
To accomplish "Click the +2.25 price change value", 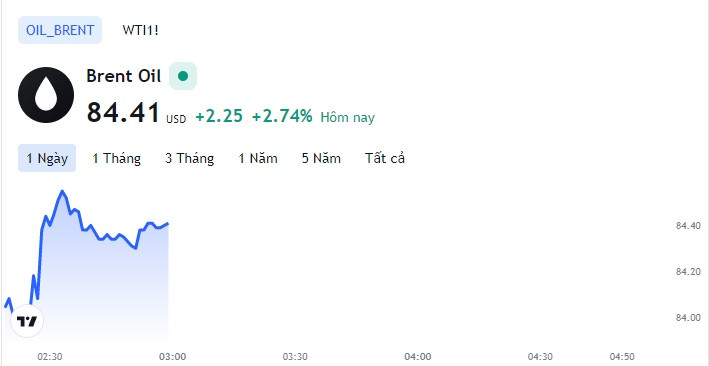I will point(219,116).
